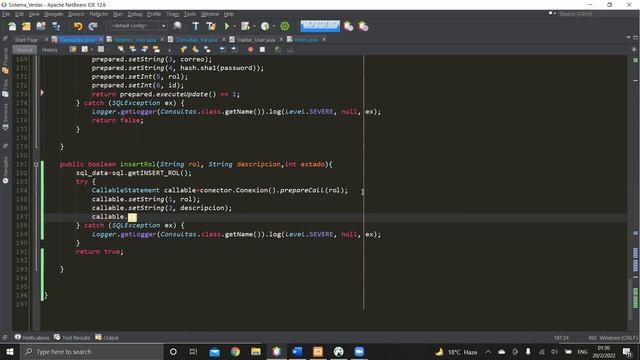This screenshot has height=360, width=640.
Task: Switch the editor to History view
Action: pyautogui.click(x=50, y=50)
